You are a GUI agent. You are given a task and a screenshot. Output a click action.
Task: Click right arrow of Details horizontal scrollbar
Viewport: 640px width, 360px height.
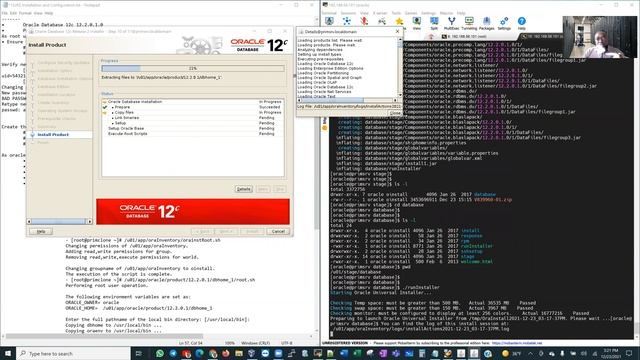click(x=395, y=100)
